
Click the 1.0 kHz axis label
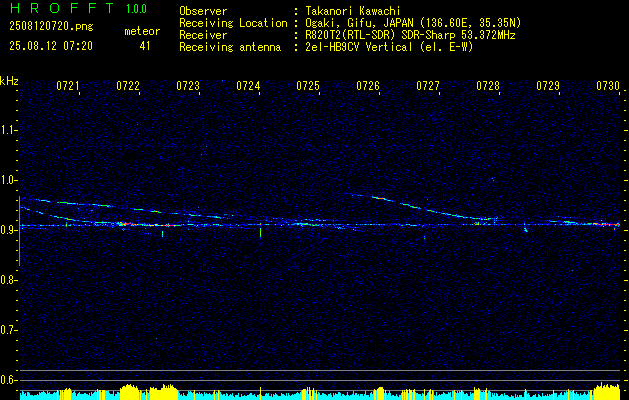[x=8, y=180]
